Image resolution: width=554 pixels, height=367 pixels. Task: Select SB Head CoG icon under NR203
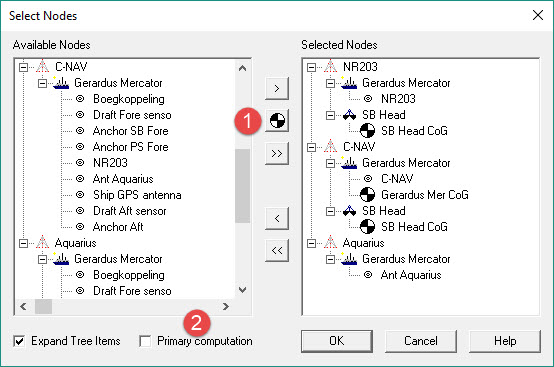pos(367,131)
